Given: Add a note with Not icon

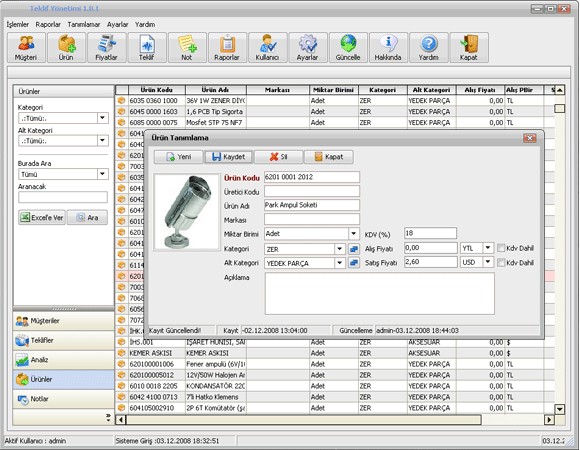Looking at the screenshot, I should pos(187,47).
